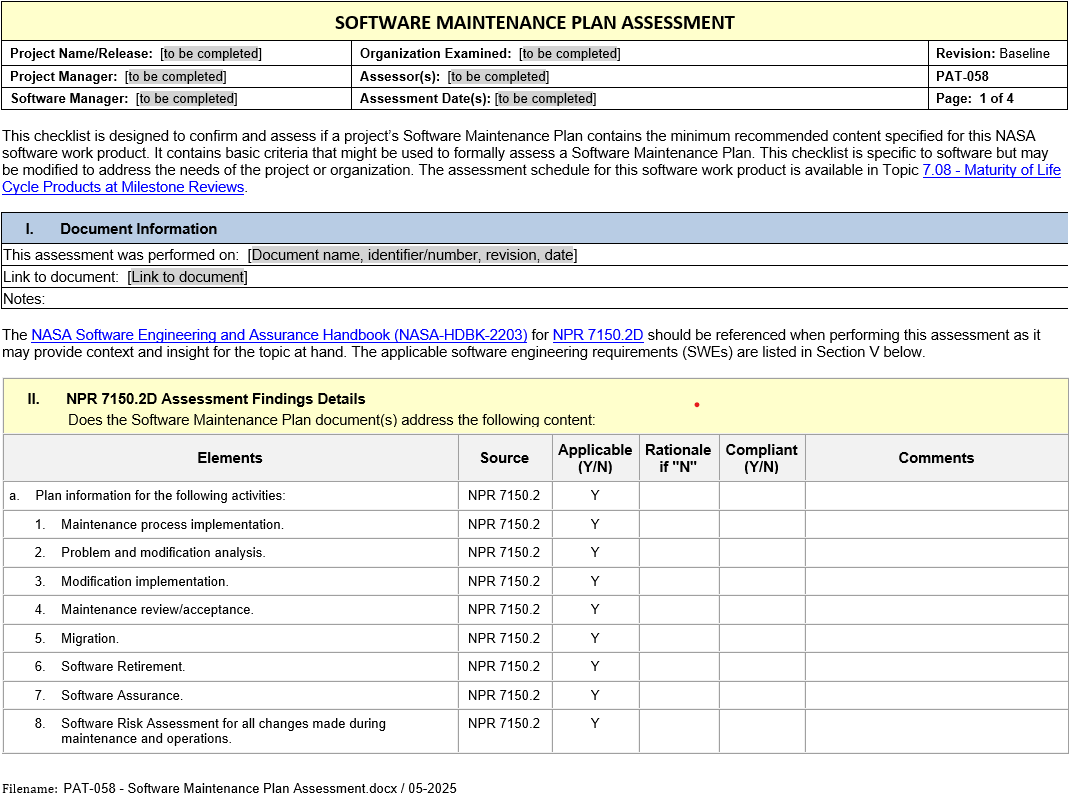Open the NASA Software Engineering Handbook link

click(x=279, y=336)
